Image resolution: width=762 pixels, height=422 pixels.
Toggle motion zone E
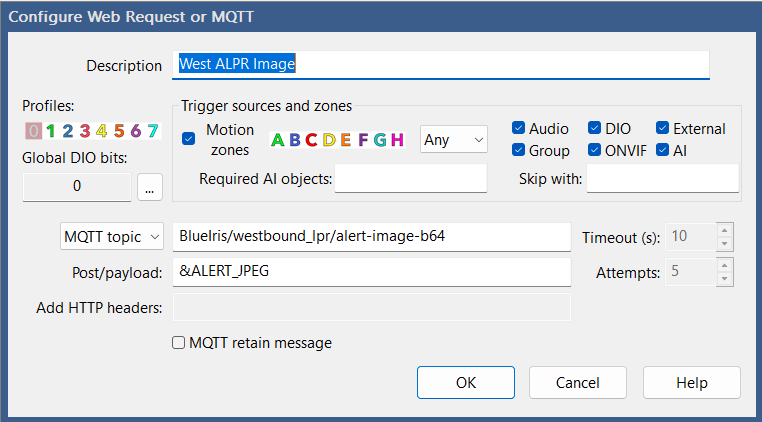tap(345, 140)
